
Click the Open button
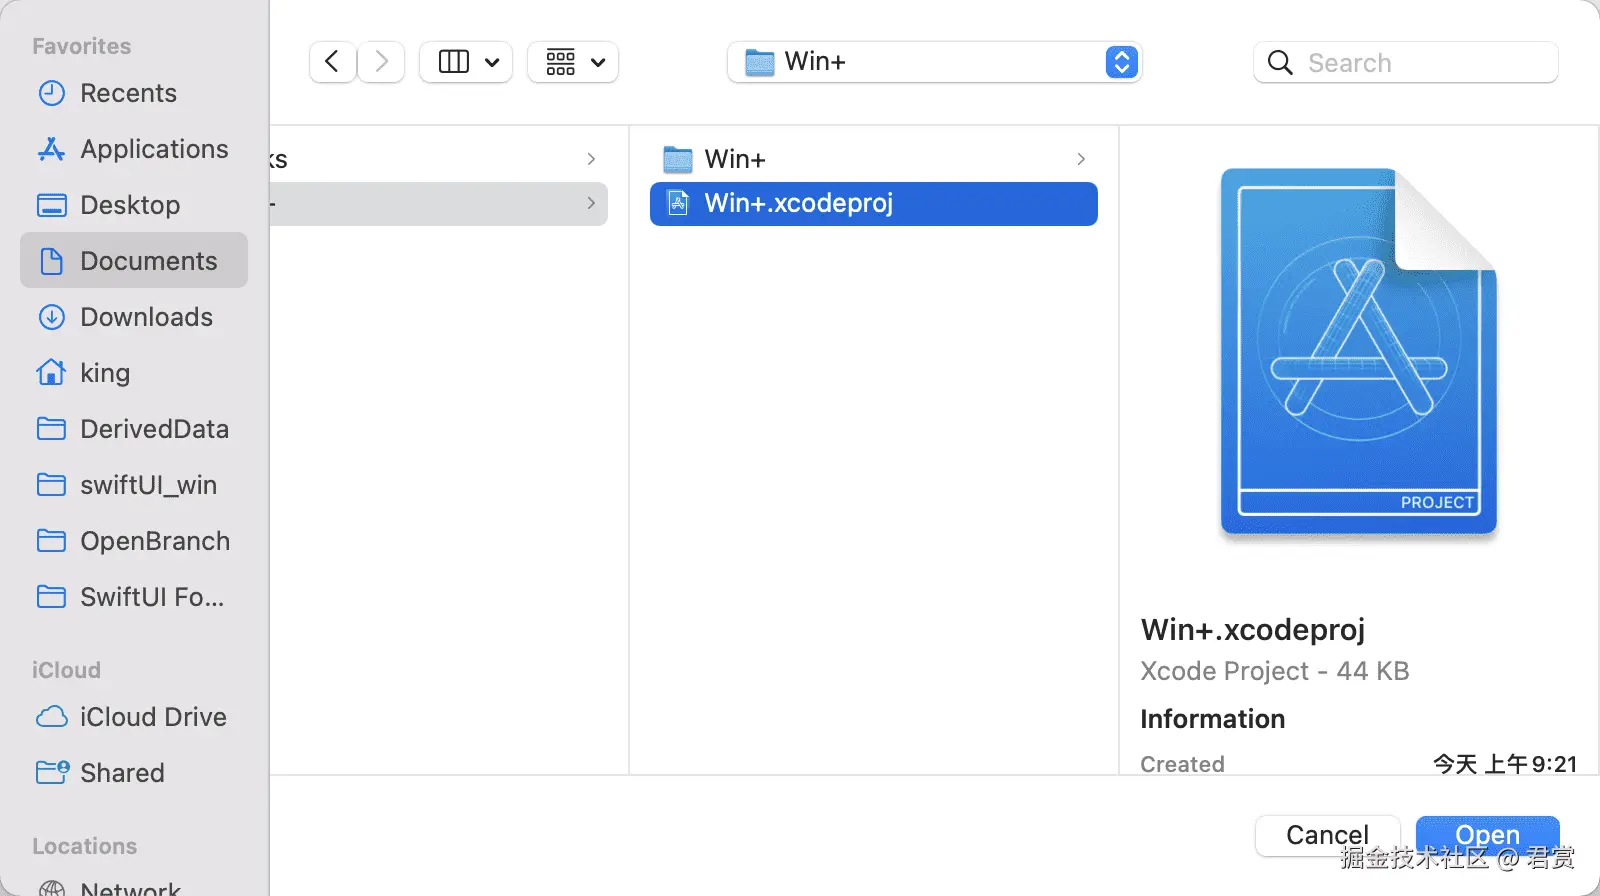(1488, 835)
